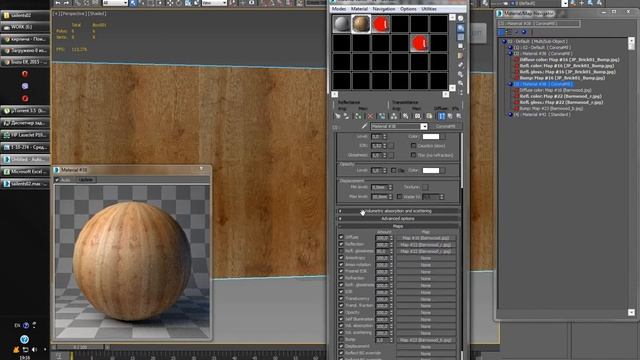This screenshot has height=360, width=640.
Task: Toggle Backlight icon on side toolbar
Action: click(460, 28)
